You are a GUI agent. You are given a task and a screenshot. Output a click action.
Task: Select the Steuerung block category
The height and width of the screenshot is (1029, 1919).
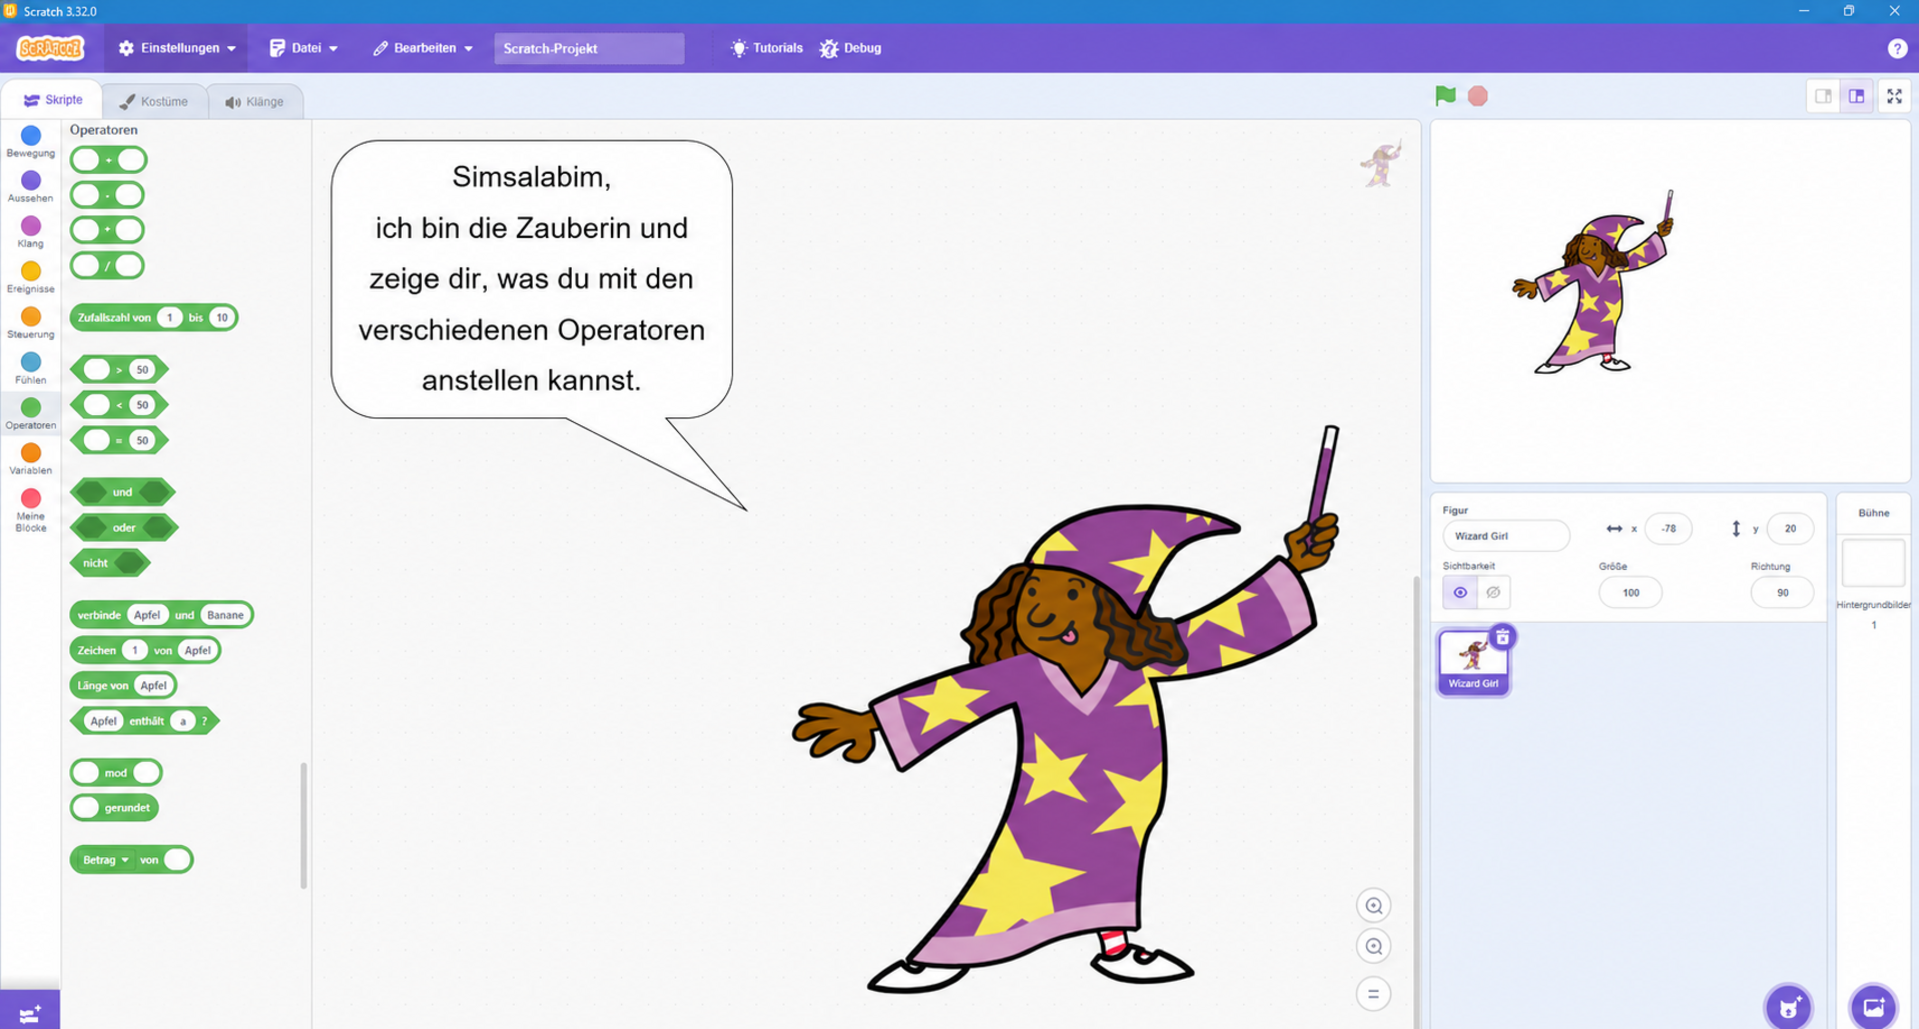pyautogui.click(x=31, y=322)
